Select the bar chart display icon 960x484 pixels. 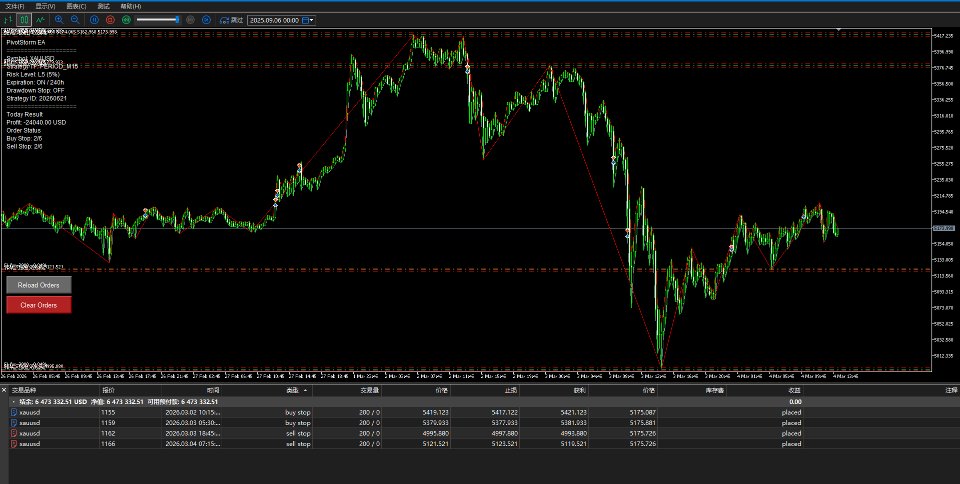[9, 20]
